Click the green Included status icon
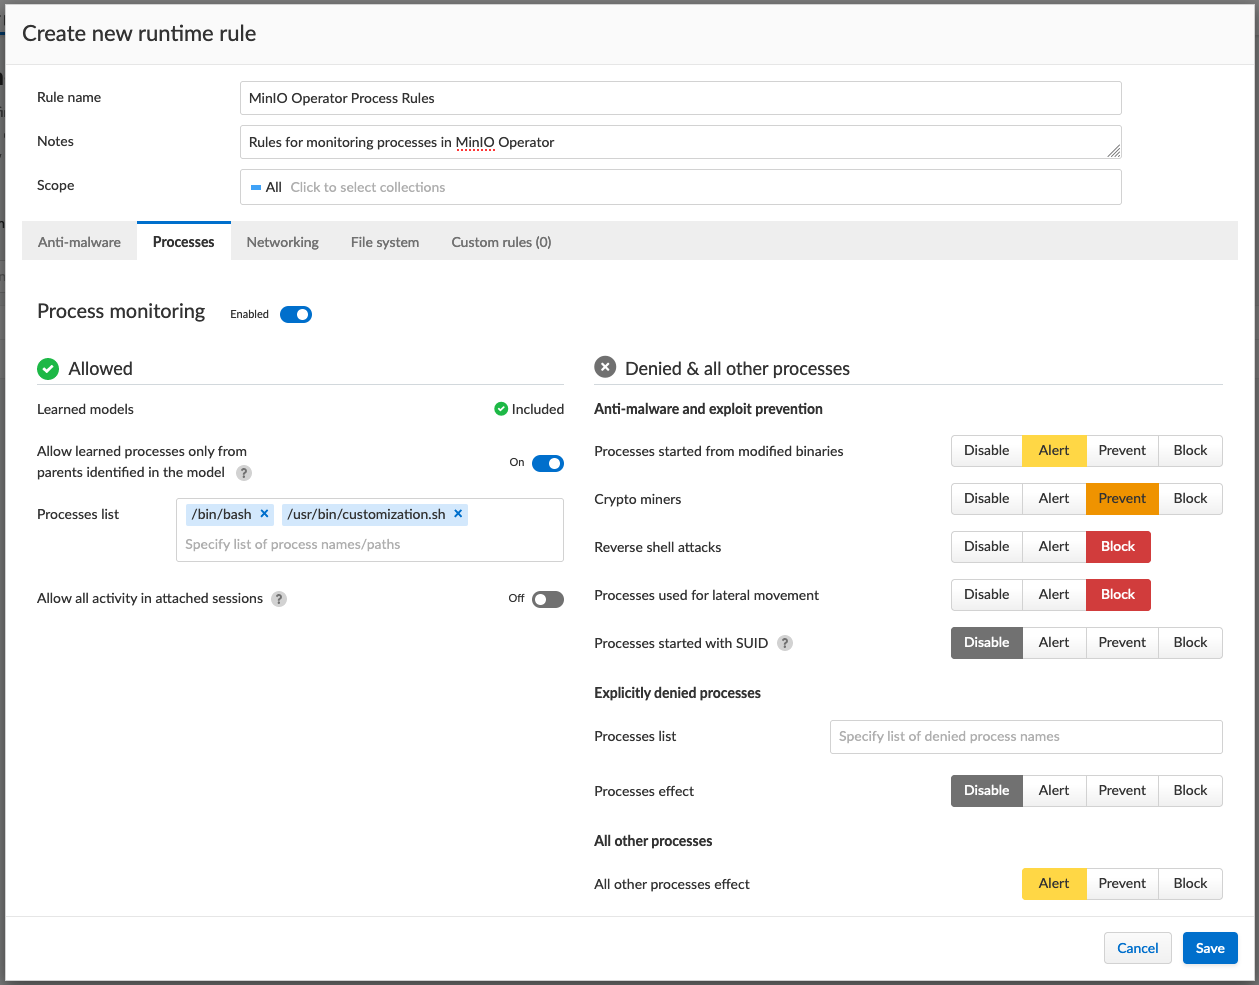The width and height of the screenshot is (1259, 985). (501, 409)
